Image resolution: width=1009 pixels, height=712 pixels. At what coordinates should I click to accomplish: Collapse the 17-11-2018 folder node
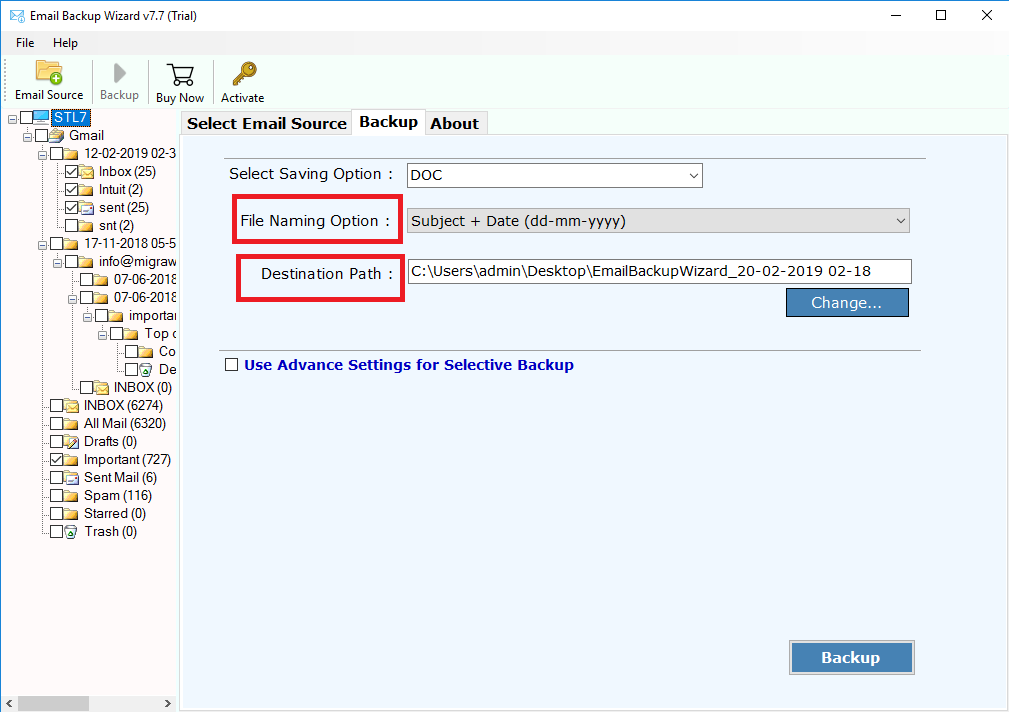(x=42, y=245)
